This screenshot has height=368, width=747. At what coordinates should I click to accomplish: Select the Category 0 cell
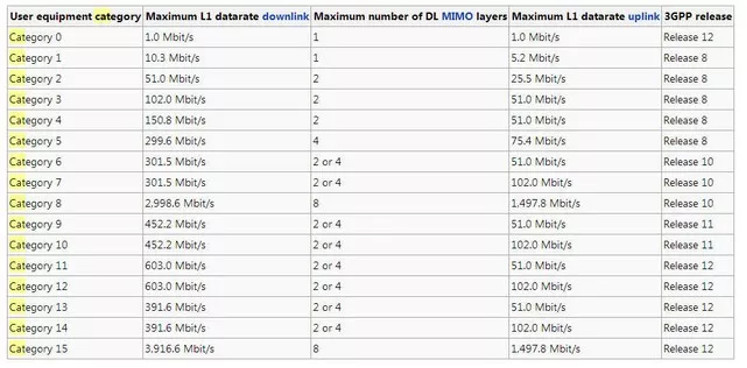pos(75,37)
